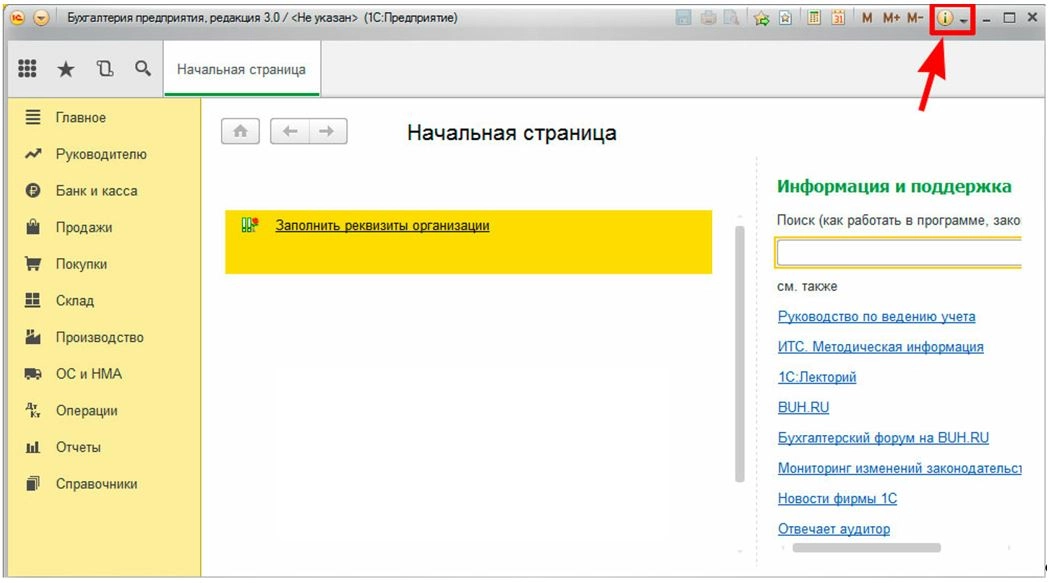Open Favorites with the black star icon

66,69
